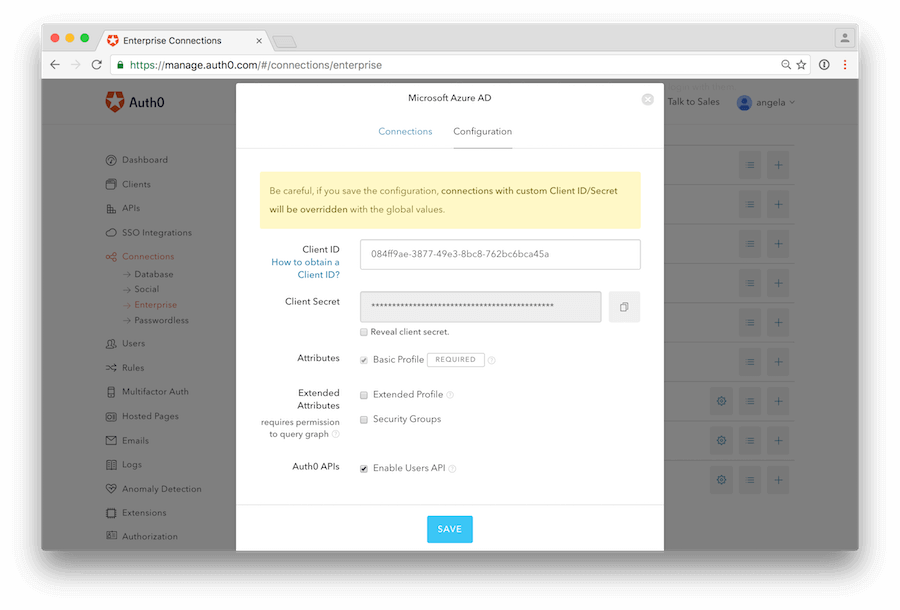Click into the Client ID field

point(501,254)
